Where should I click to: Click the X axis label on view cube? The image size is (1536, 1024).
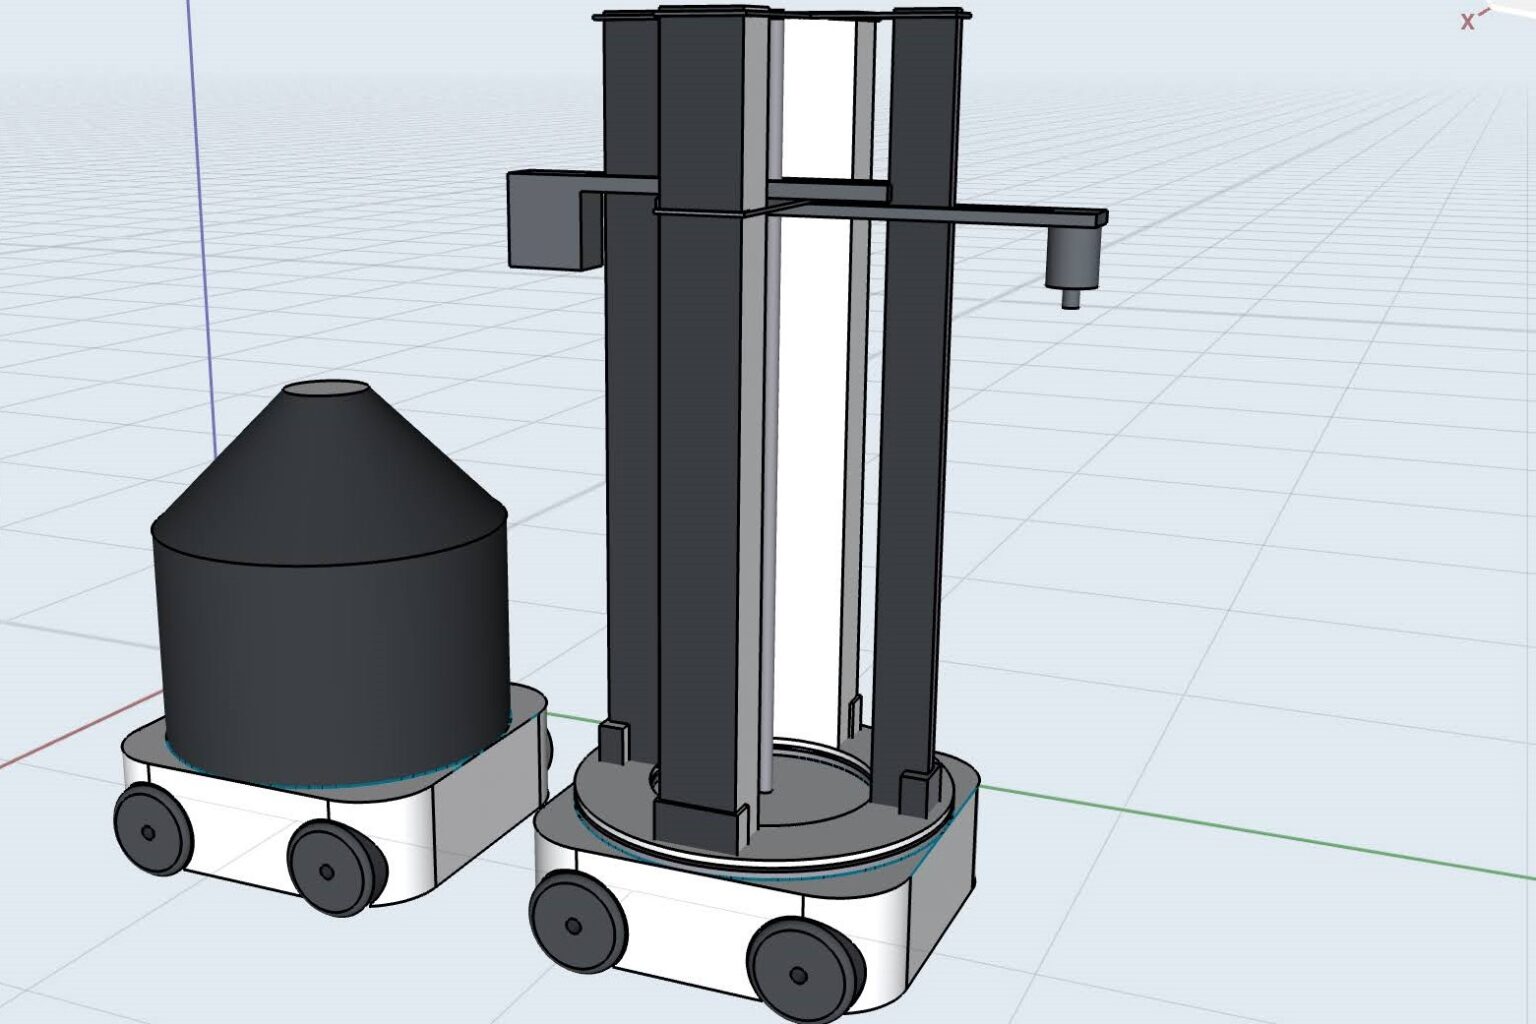tap(1467, 22)
